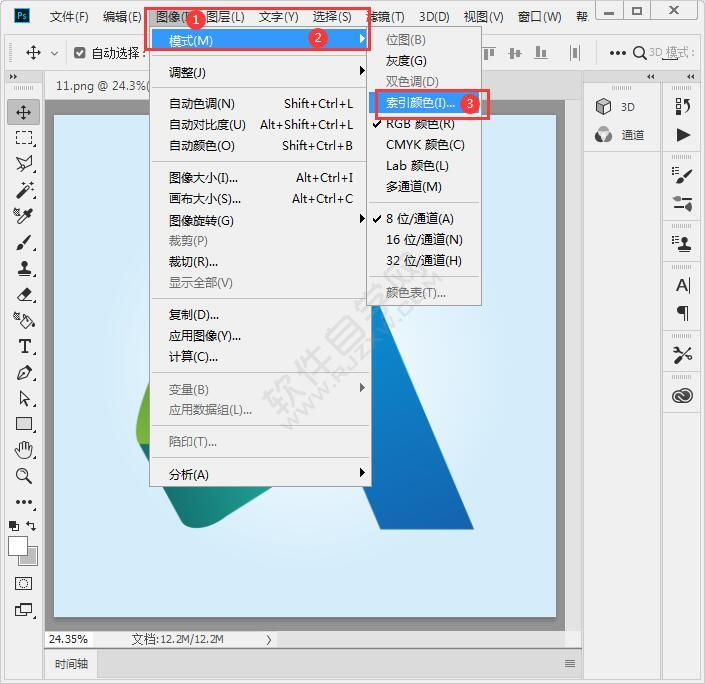Select the Polygonal Lasso tool
The image size is (705, 684).
[x=24, y=164]
